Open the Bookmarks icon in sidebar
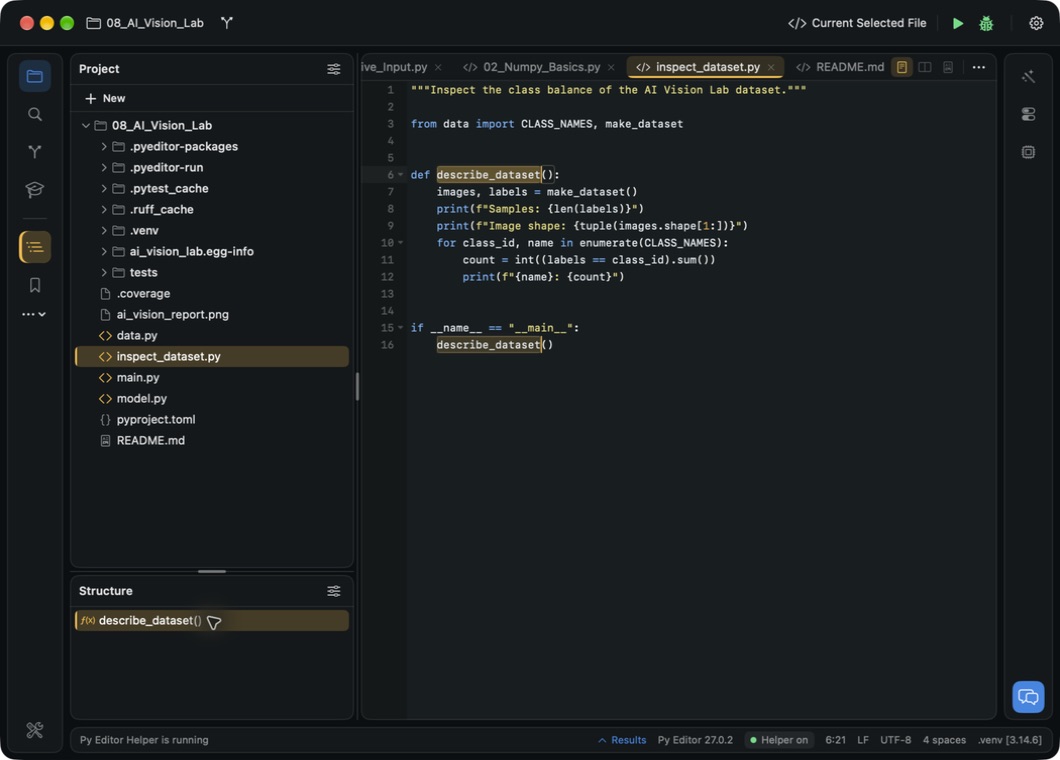Image resolution: width=1060 pixels, height=760 pixels. [x=34, y=285]
